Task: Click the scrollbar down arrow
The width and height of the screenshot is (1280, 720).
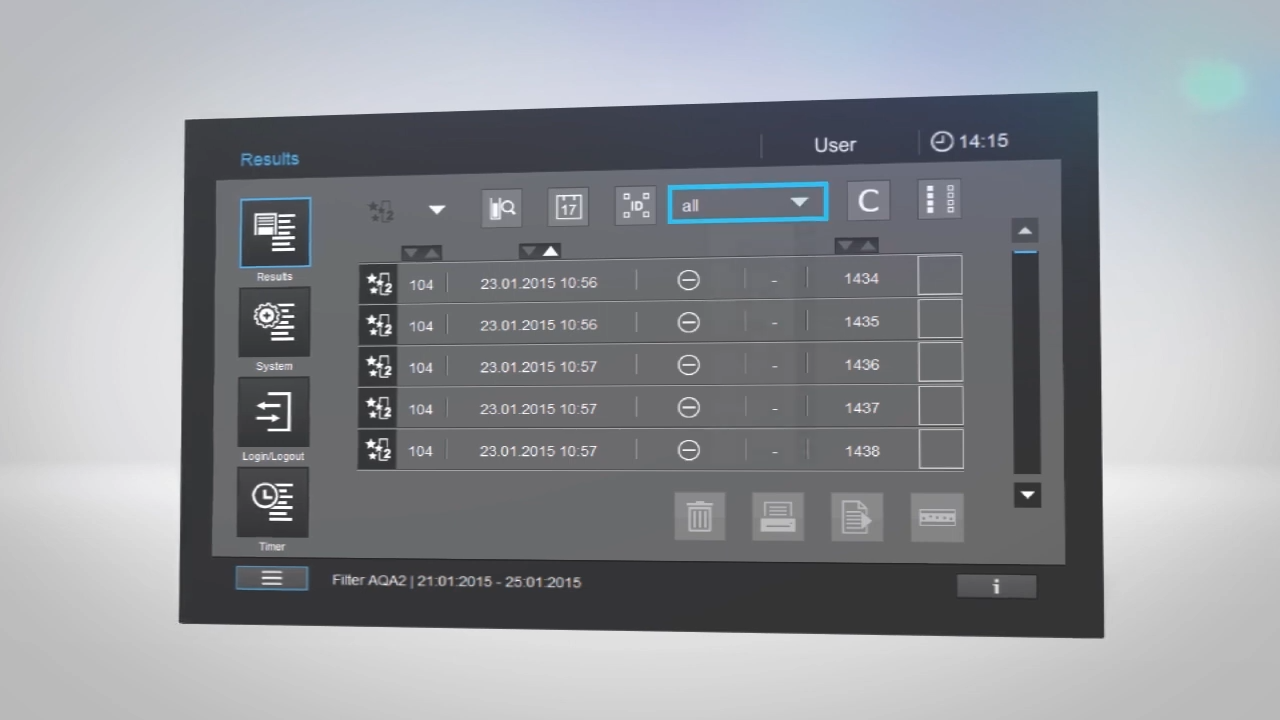Action: click(x=1027, y=494)
